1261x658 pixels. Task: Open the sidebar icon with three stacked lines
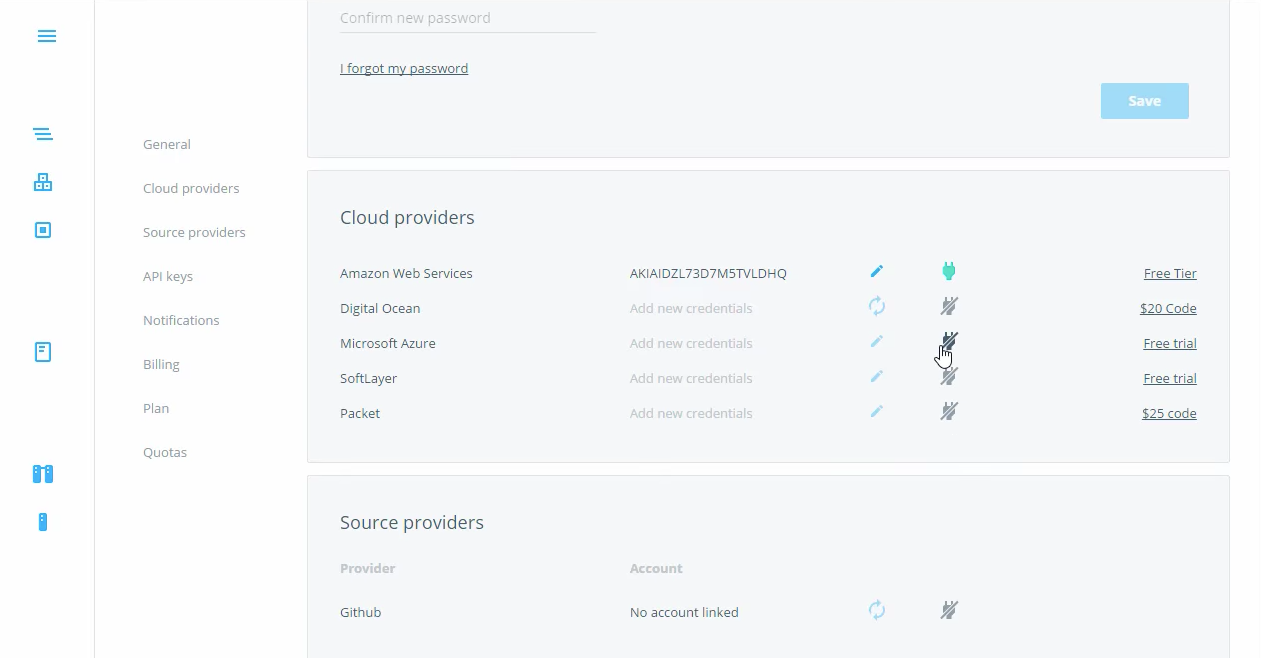click(x=43, y=134)
